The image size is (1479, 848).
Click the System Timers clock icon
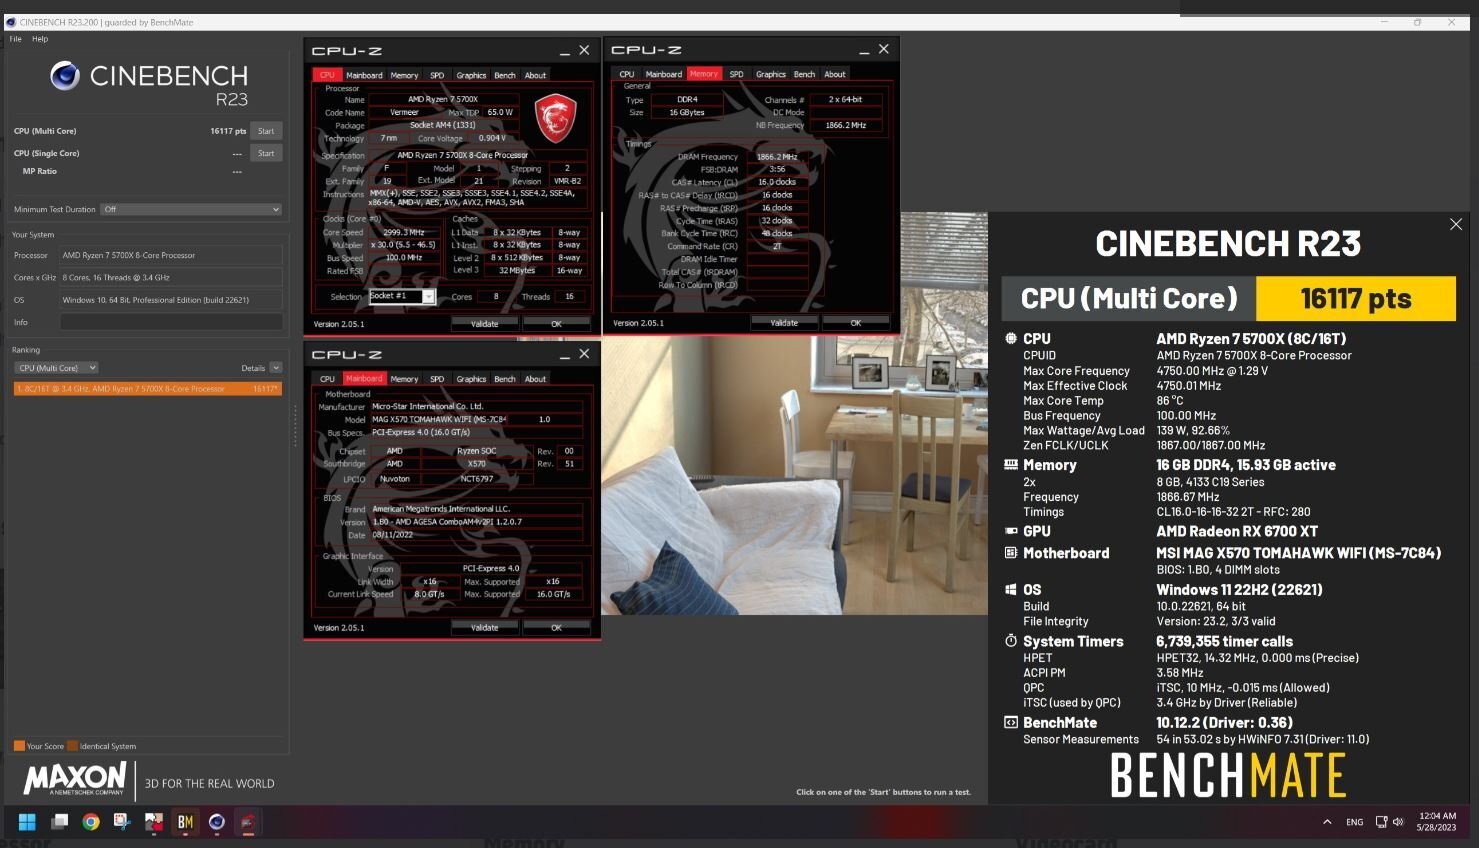1011,641
